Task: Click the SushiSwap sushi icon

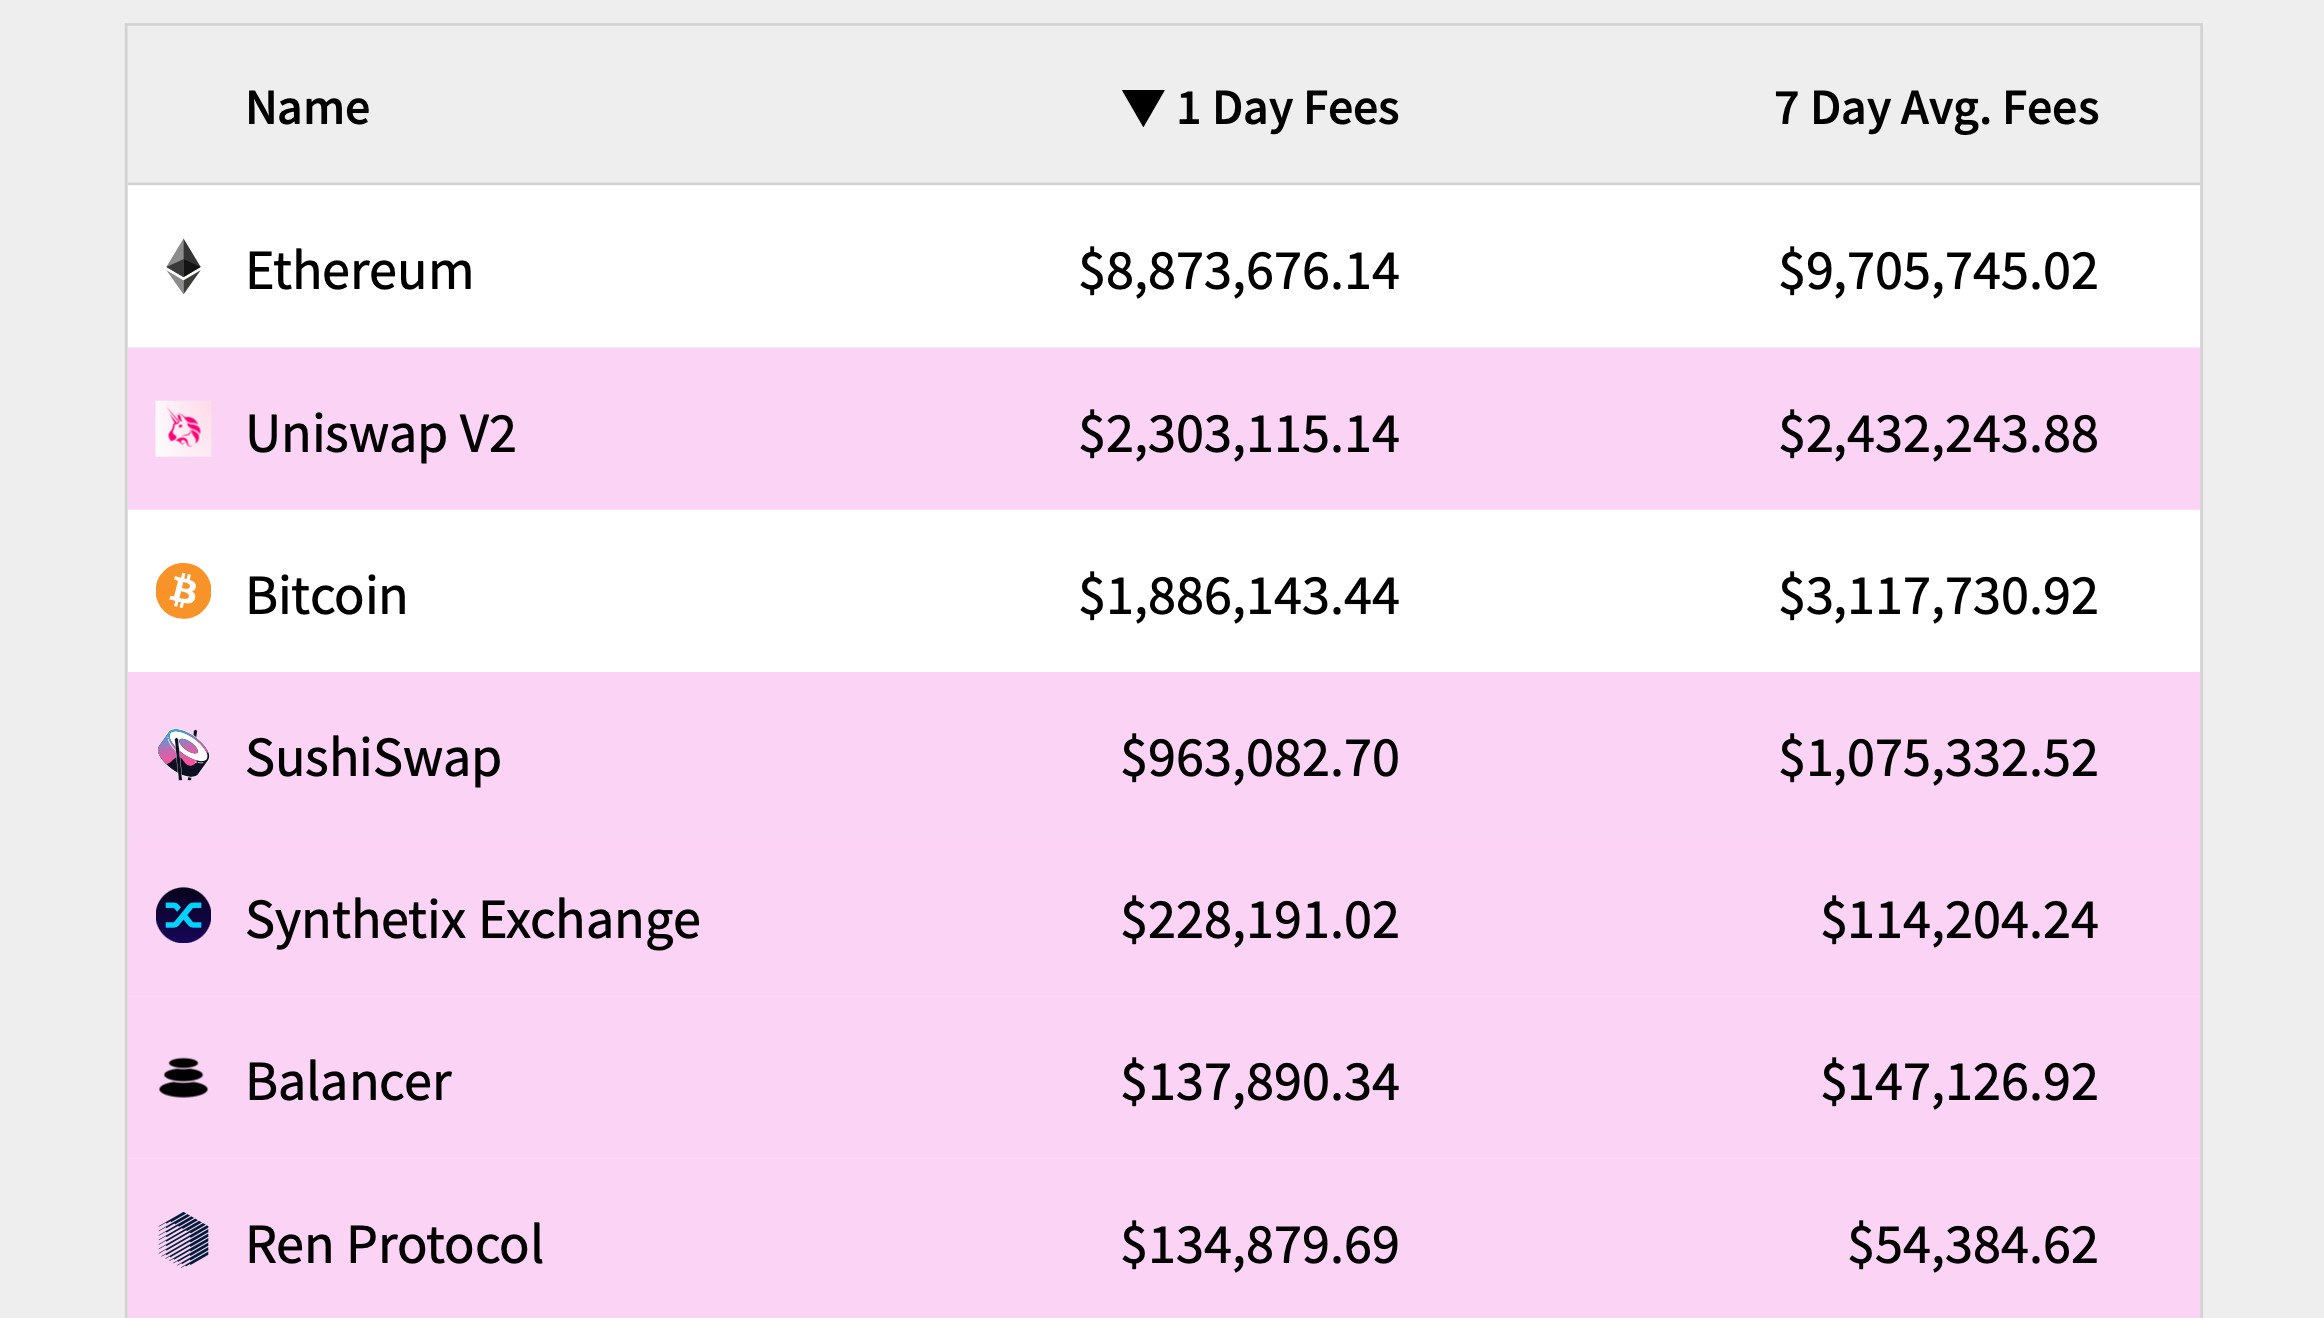Action: click(x=183, y=754)
